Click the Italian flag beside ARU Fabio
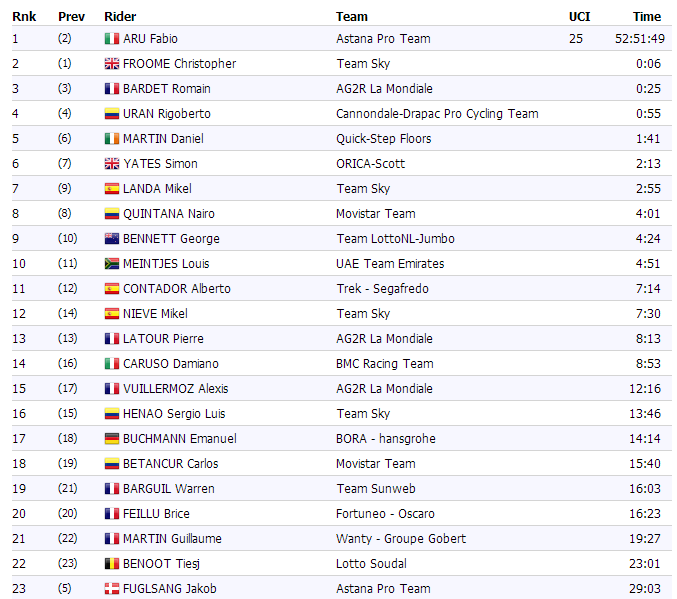 coord(112,39)
